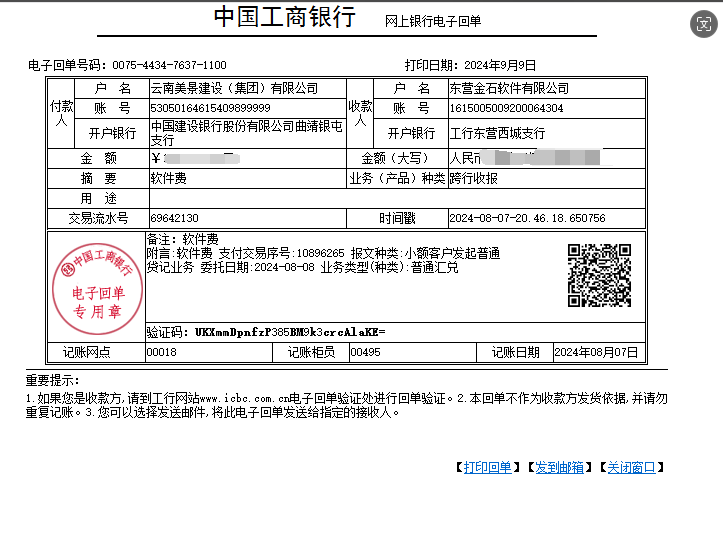Click the 时间戳 label
The image size is (723, 537).
tap(397, 218)
